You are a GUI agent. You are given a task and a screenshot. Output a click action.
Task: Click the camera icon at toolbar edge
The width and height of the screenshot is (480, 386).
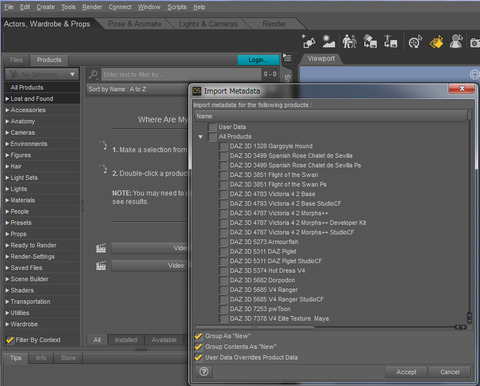(x=475, y=43)
